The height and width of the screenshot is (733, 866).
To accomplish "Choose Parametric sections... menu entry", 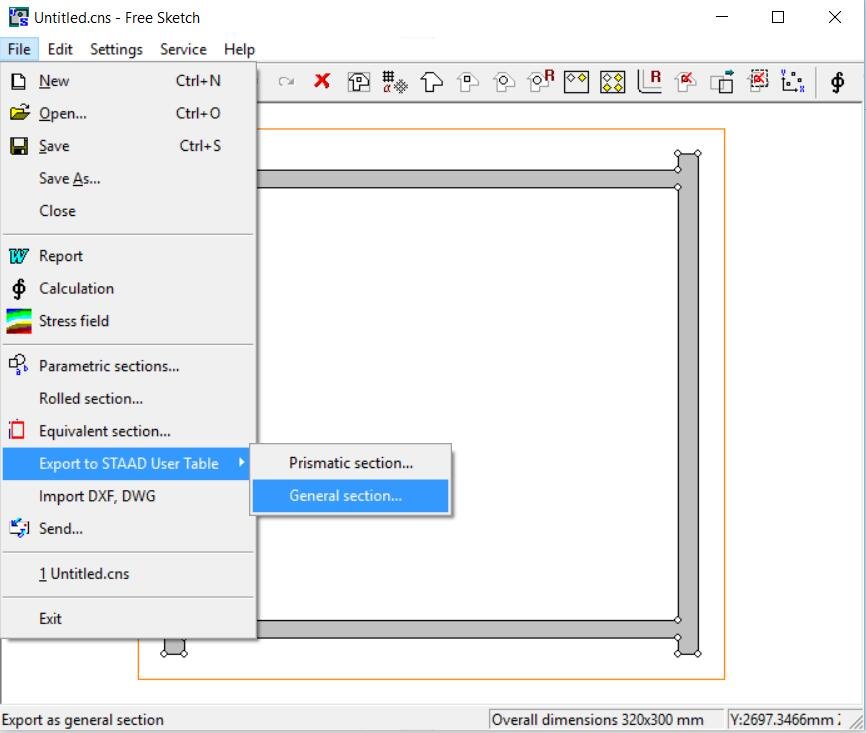I will (x=129, y=366).
